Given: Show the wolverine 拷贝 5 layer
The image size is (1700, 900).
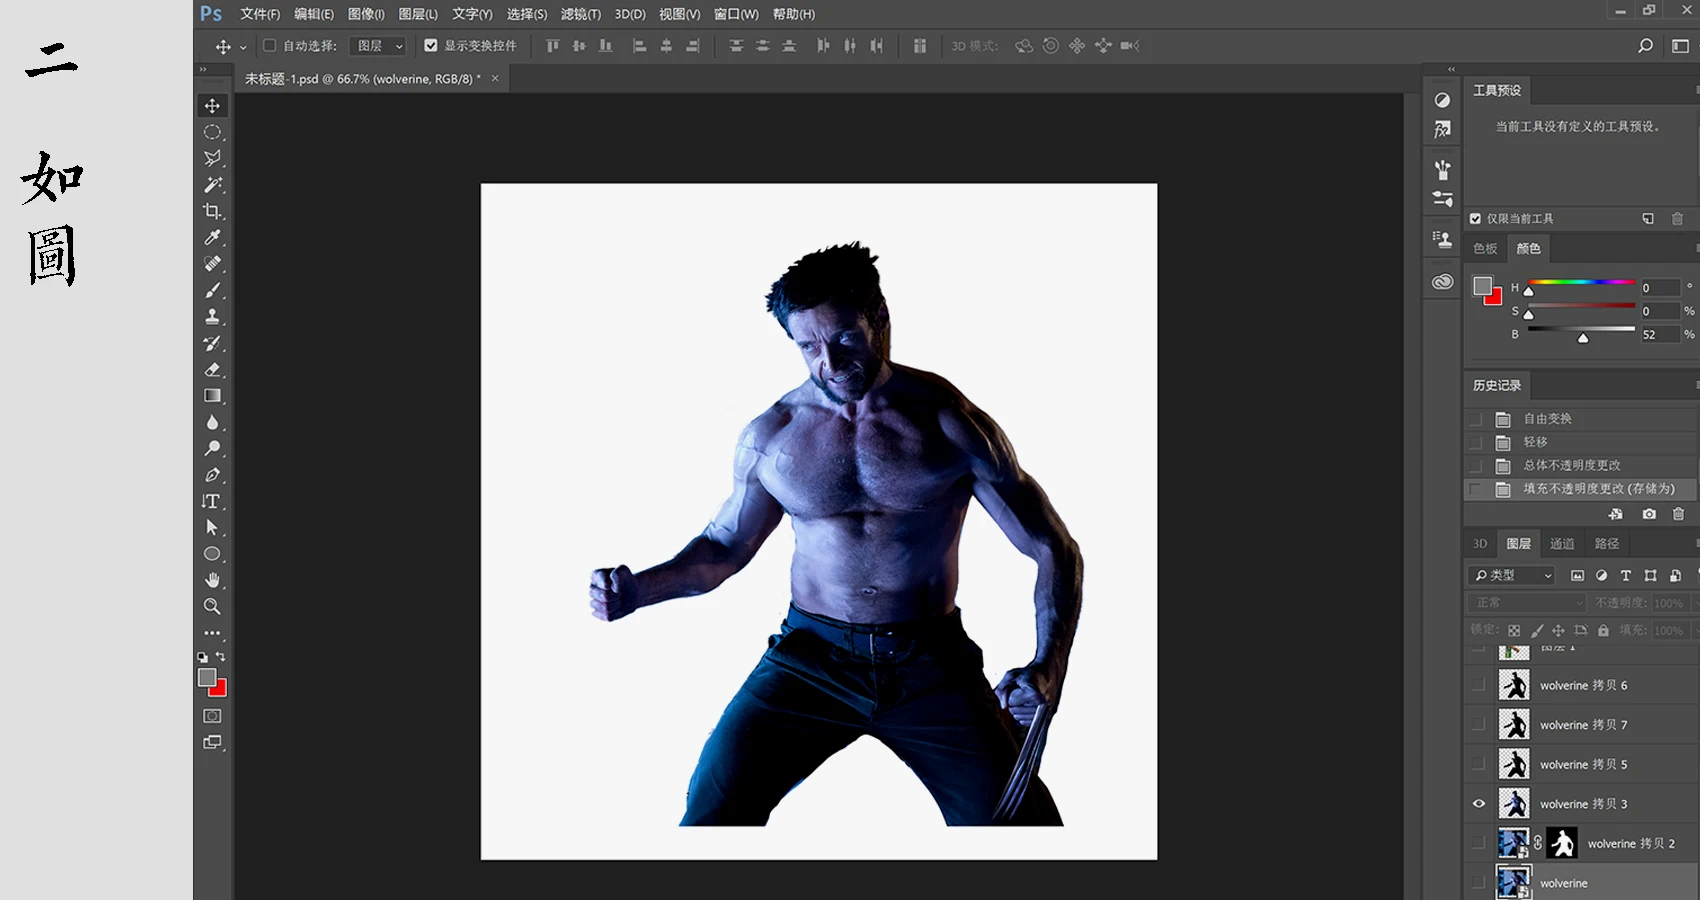Looking at the screenshot, I should pos(1479,764).
